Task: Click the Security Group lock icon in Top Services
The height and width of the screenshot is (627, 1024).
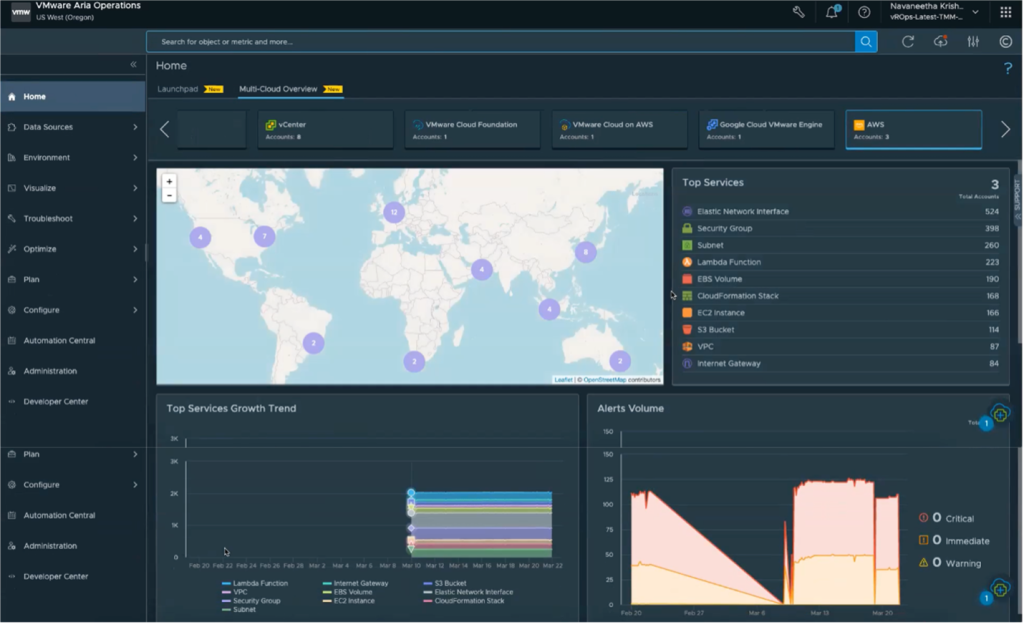Action: point(687,229)
